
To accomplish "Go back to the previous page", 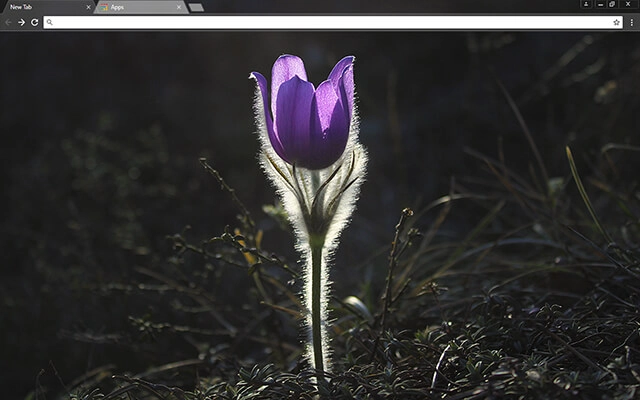I will click(8, 22).
